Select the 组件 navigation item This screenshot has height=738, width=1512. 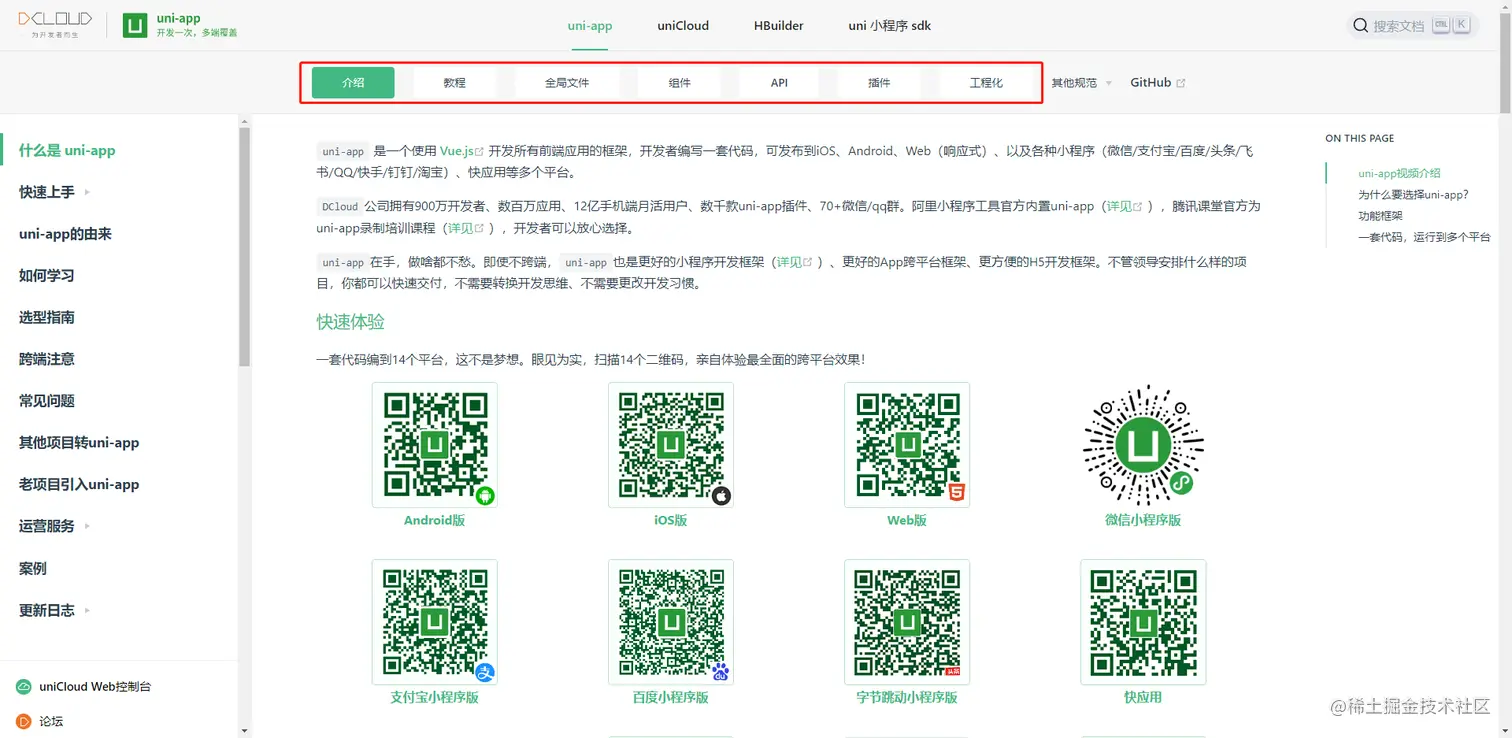pyautogui.click(x=680, y=83)
